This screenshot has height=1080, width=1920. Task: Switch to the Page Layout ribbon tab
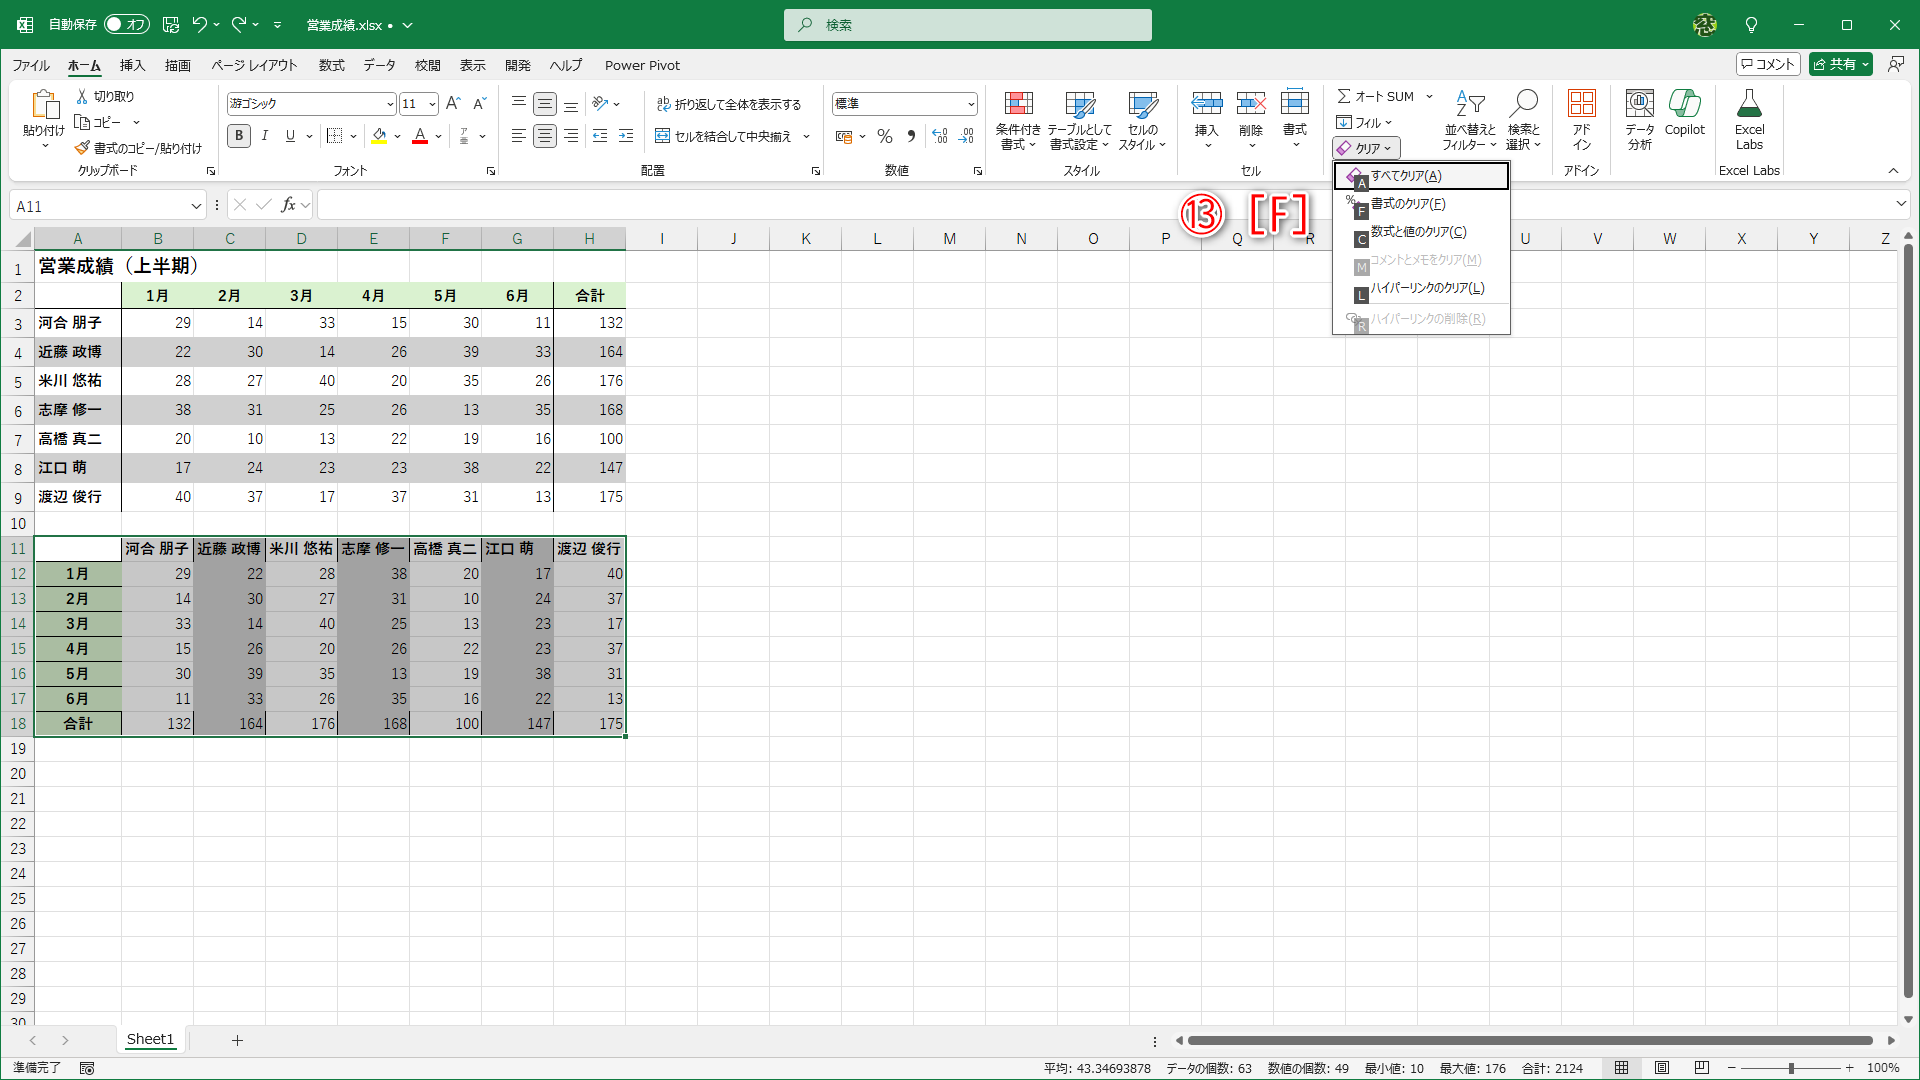pyautogui.click(x=254, y=65)
